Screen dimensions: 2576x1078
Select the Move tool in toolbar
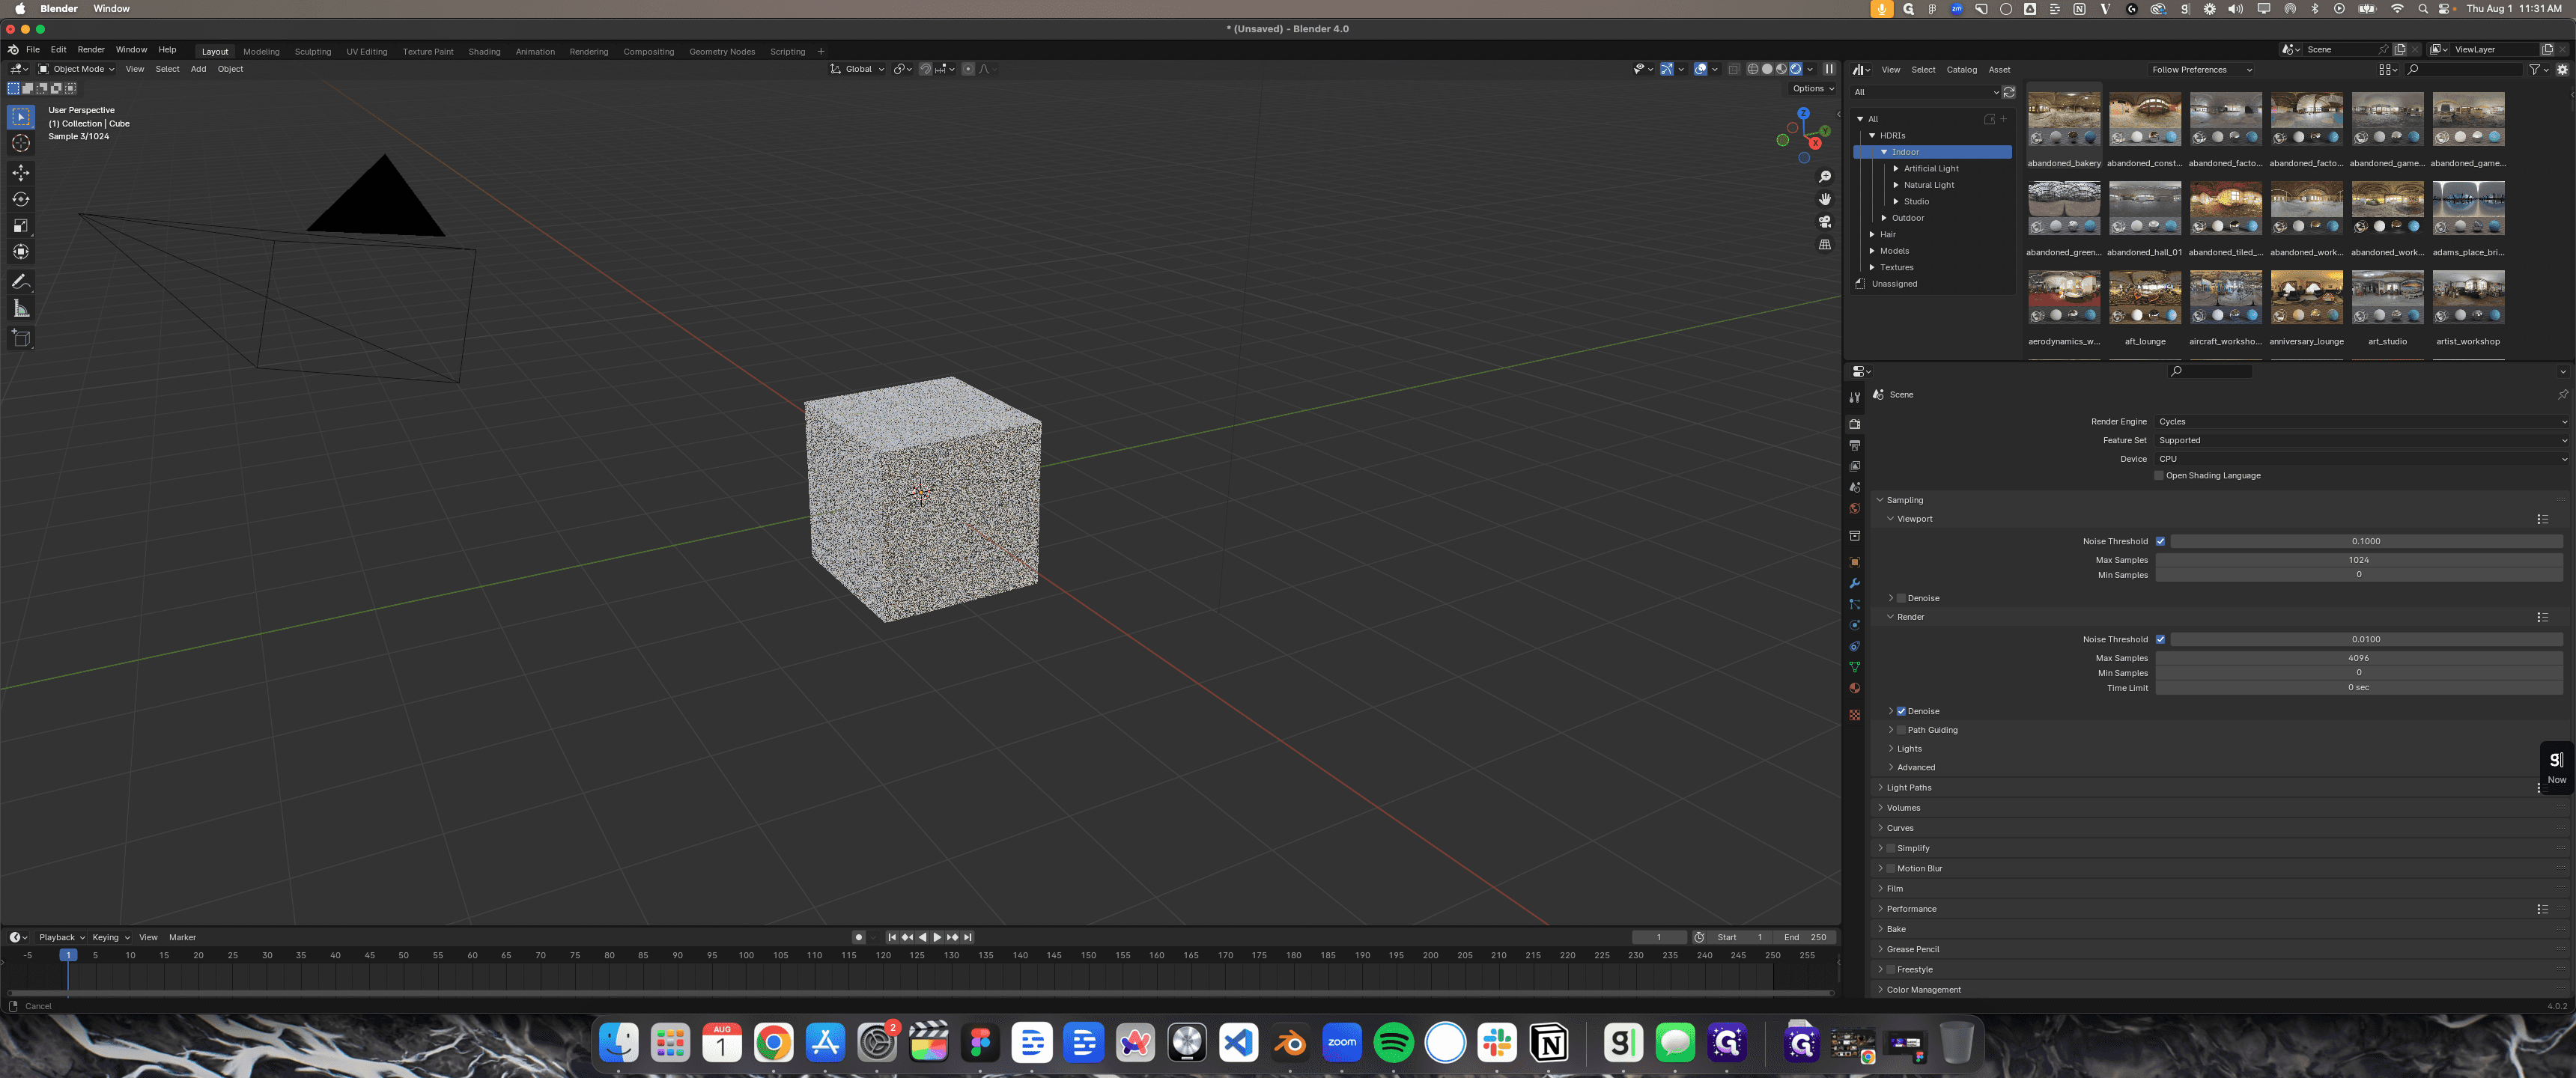tap(21, 173)
